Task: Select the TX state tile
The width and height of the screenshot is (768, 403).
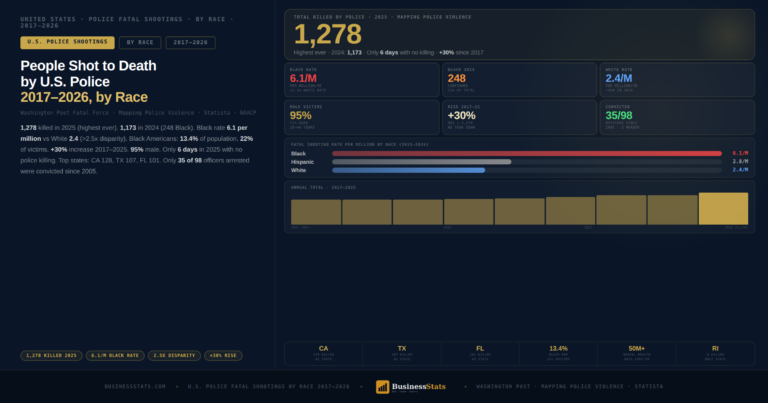Action: coord(402,354)
